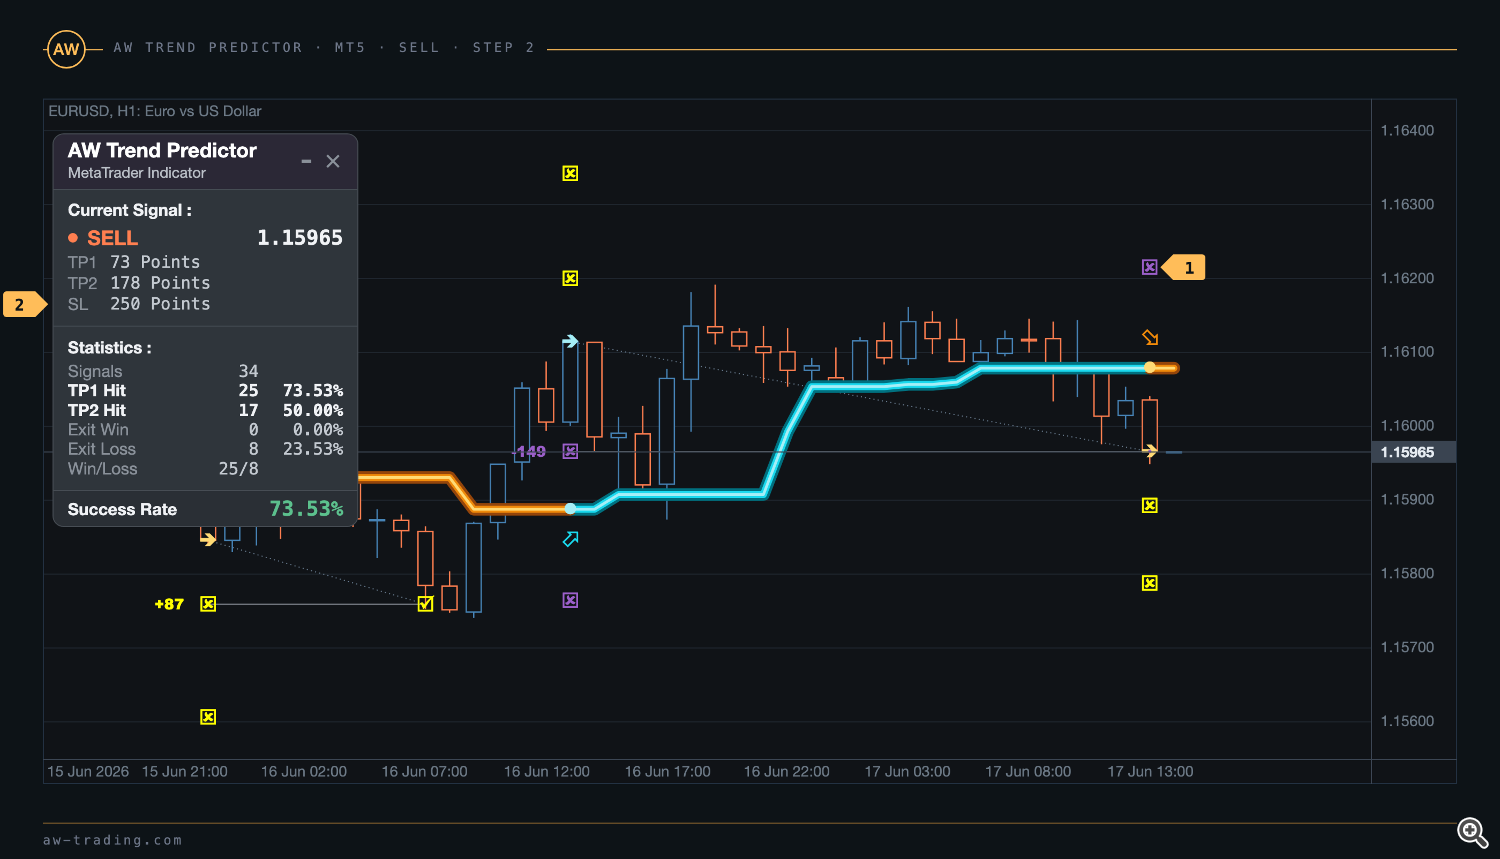Click yellow checkmark TP hit marker
This screenshot has width=1500, height=859.
click(x=425, y=604)
